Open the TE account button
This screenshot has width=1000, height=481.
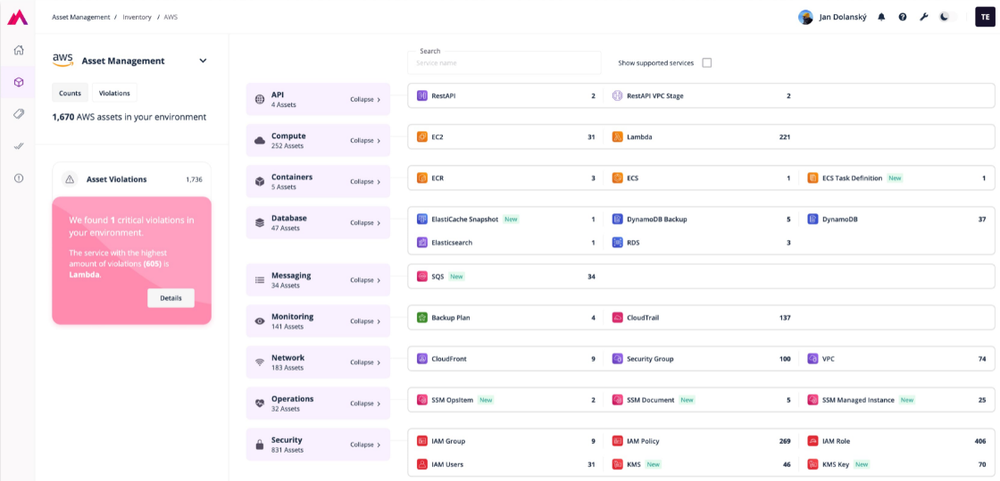[x=985, y=17]
